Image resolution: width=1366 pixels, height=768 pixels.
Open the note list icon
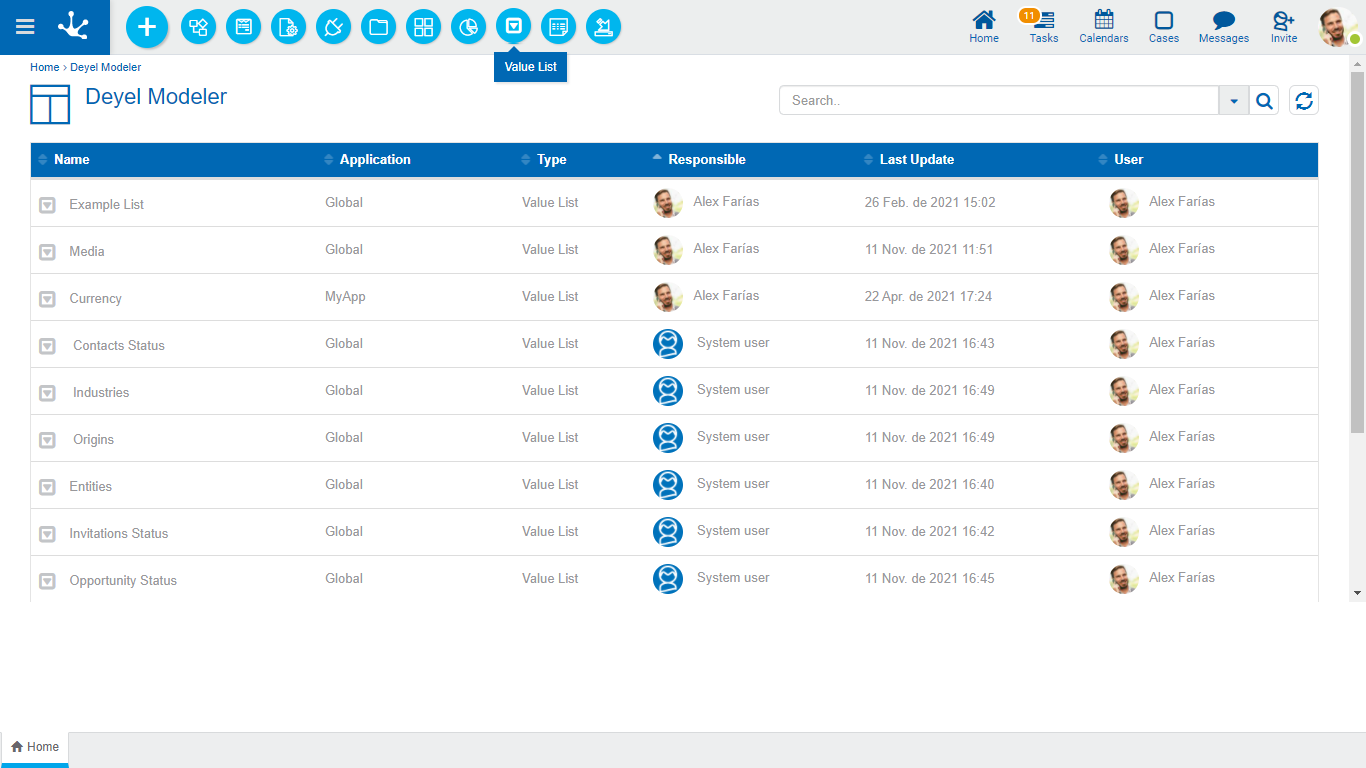click(x=558, y=27)
